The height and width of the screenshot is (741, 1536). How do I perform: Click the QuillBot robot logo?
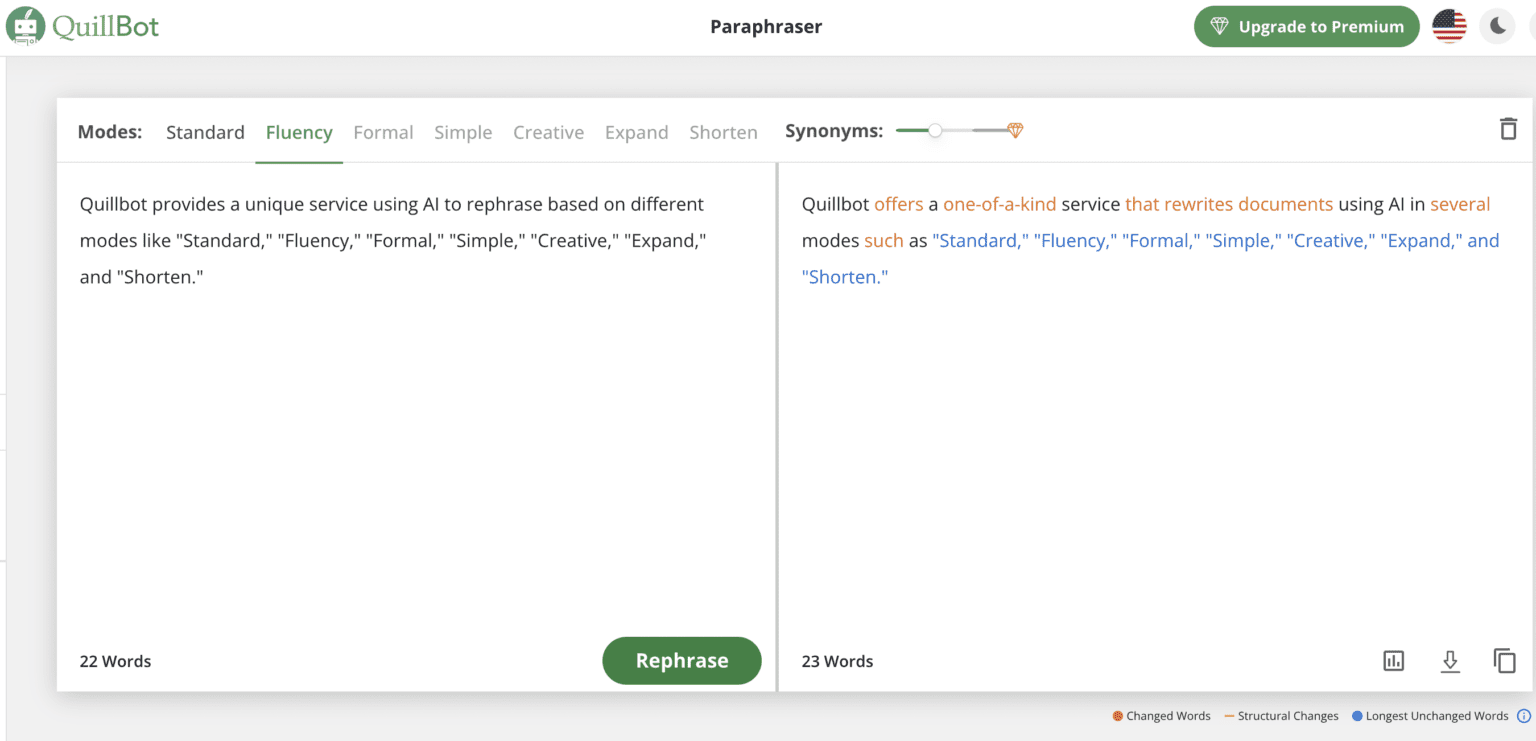click(25, 26)
